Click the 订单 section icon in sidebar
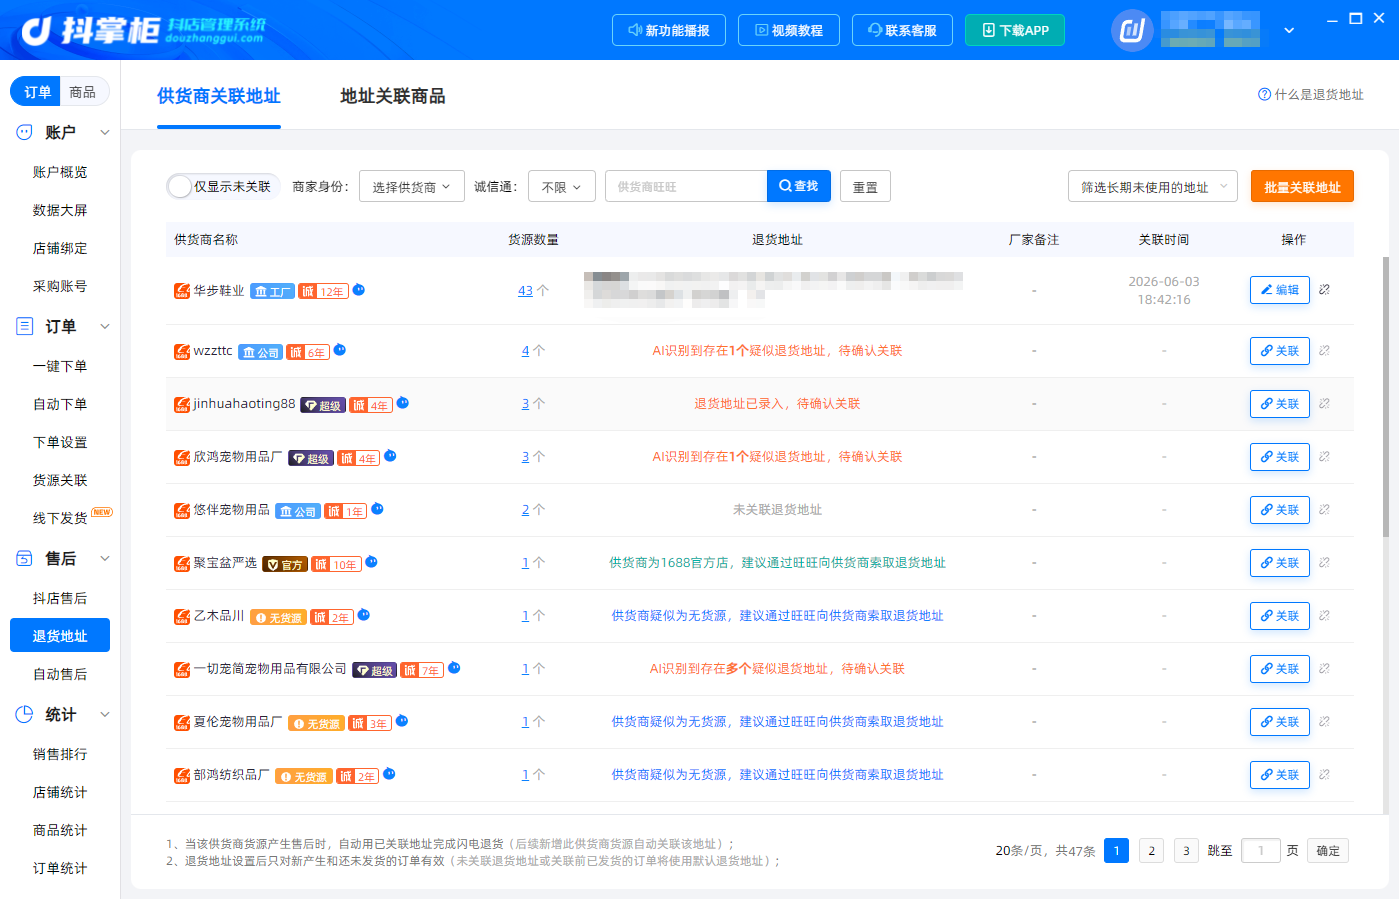Viewport: 1399px width, 899px height. pos(25,326)
